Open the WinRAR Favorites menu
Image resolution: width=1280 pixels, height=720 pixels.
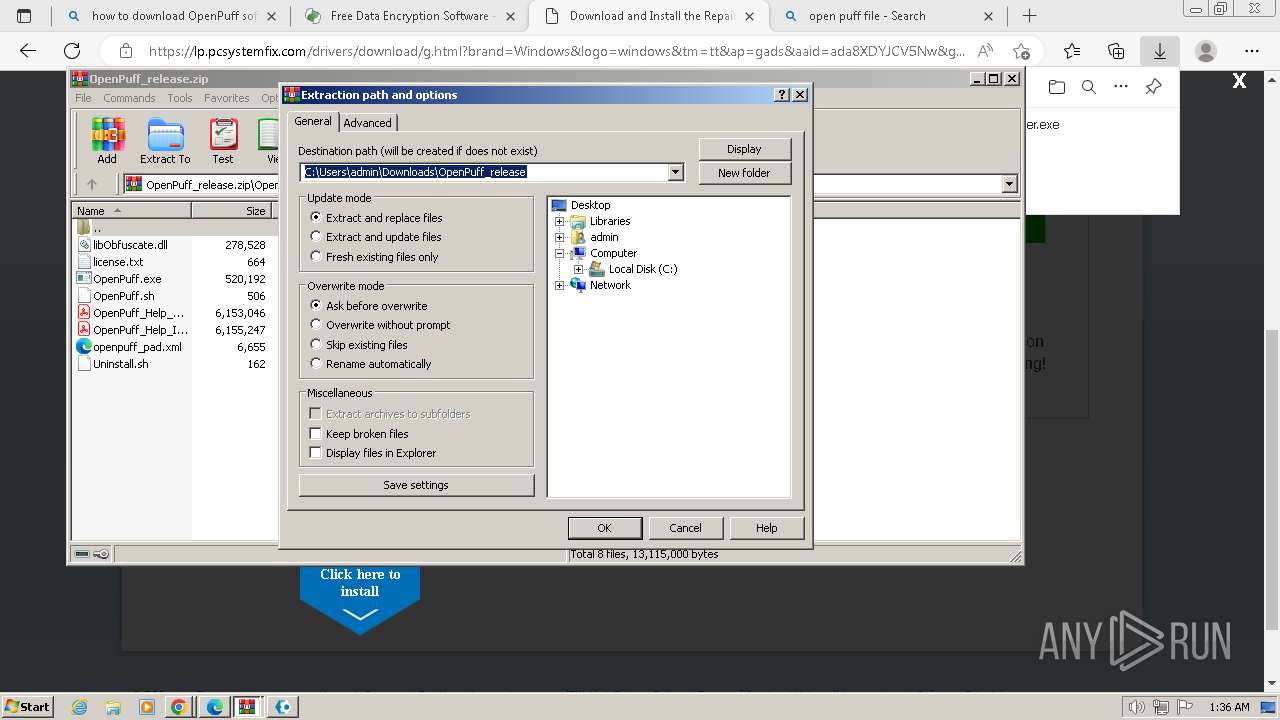coord(227,98)
